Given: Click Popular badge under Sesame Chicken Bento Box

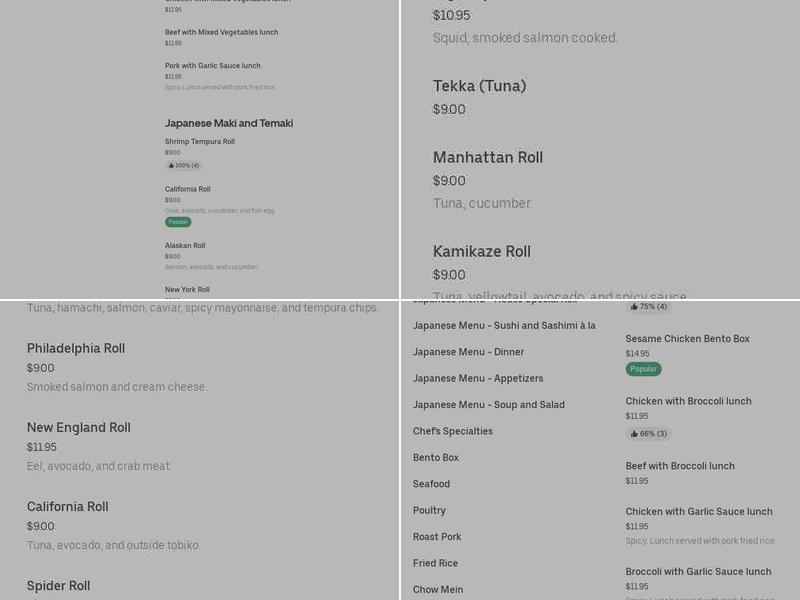Looking at the screenshot, I should [x=643, y=369].
